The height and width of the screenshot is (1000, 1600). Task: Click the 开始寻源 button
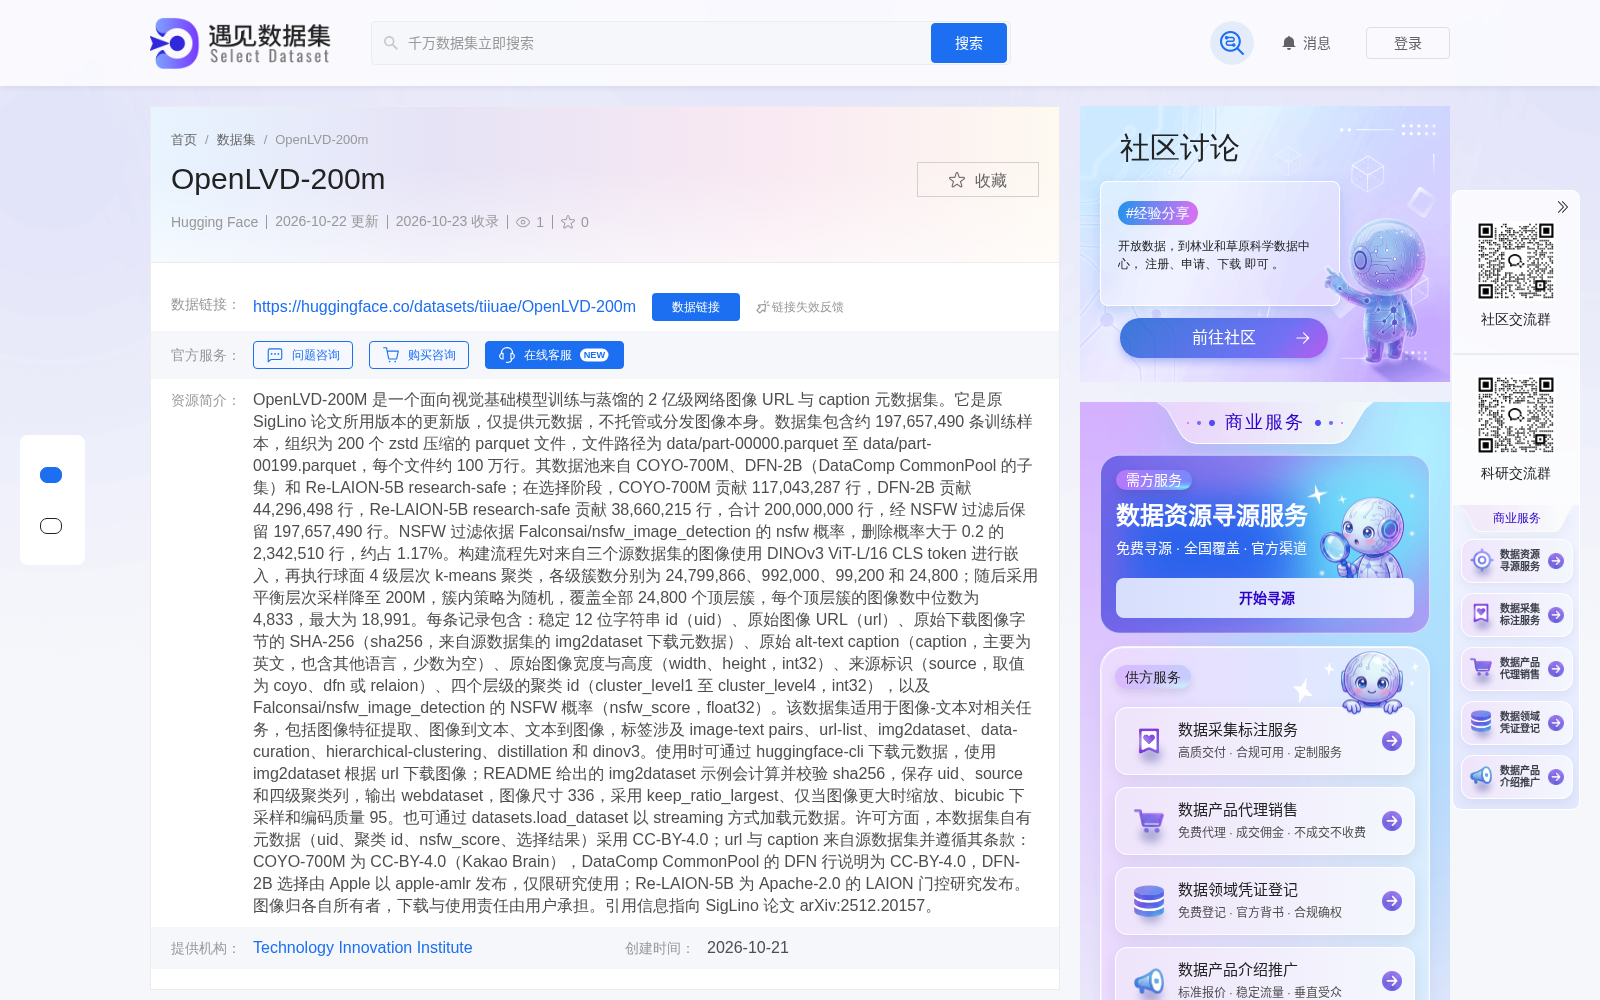[1265, 598]
